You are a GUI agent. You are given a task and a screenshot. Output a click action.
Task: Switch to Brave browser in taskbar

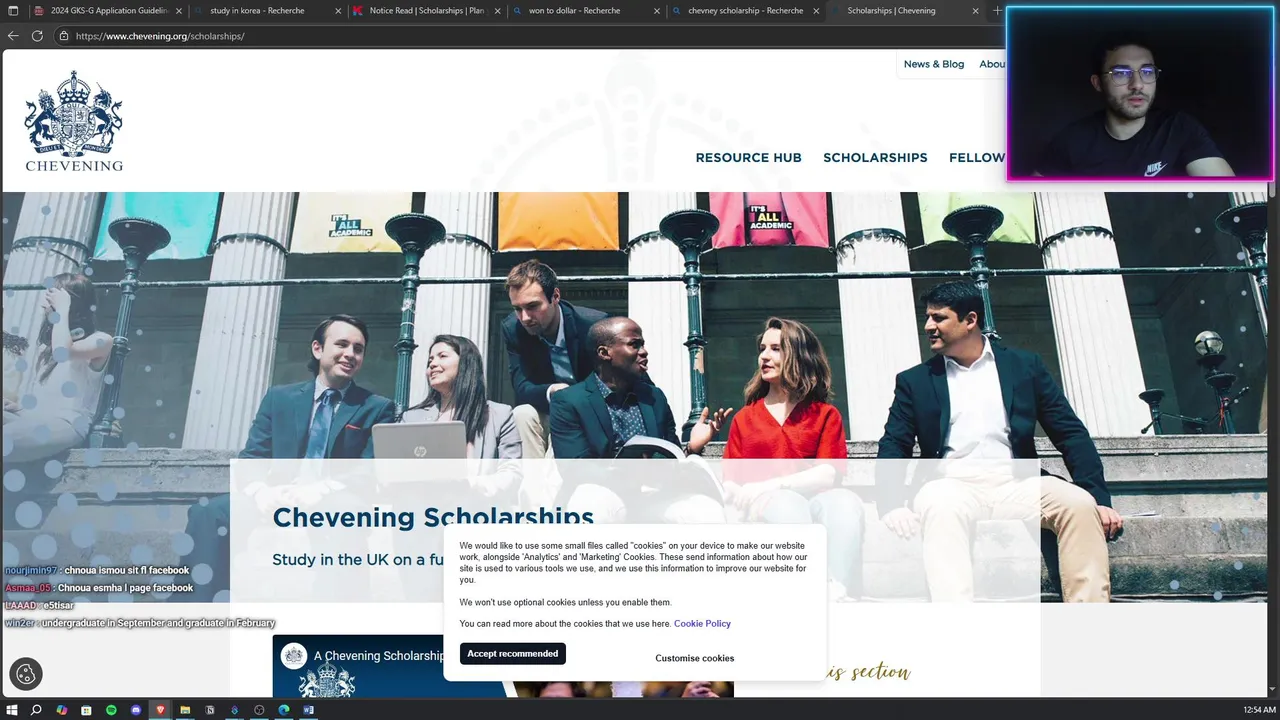(x=160, y=710)
